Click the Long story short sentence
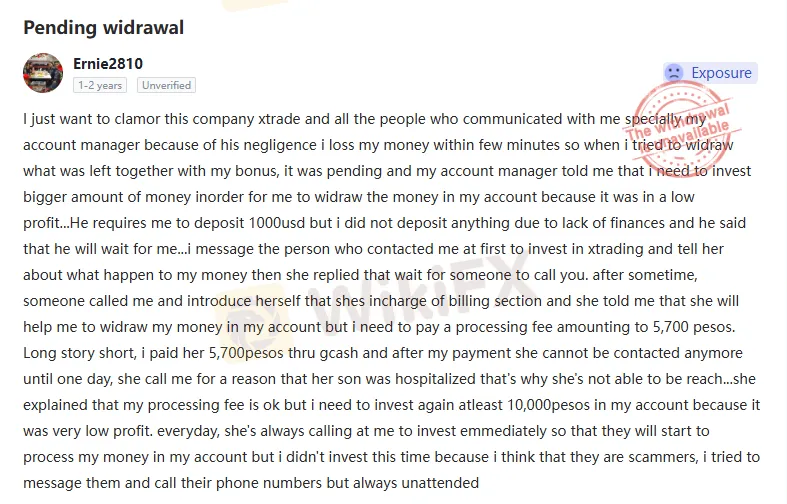Viewport: 787px width, 504px height. [80, 353]
